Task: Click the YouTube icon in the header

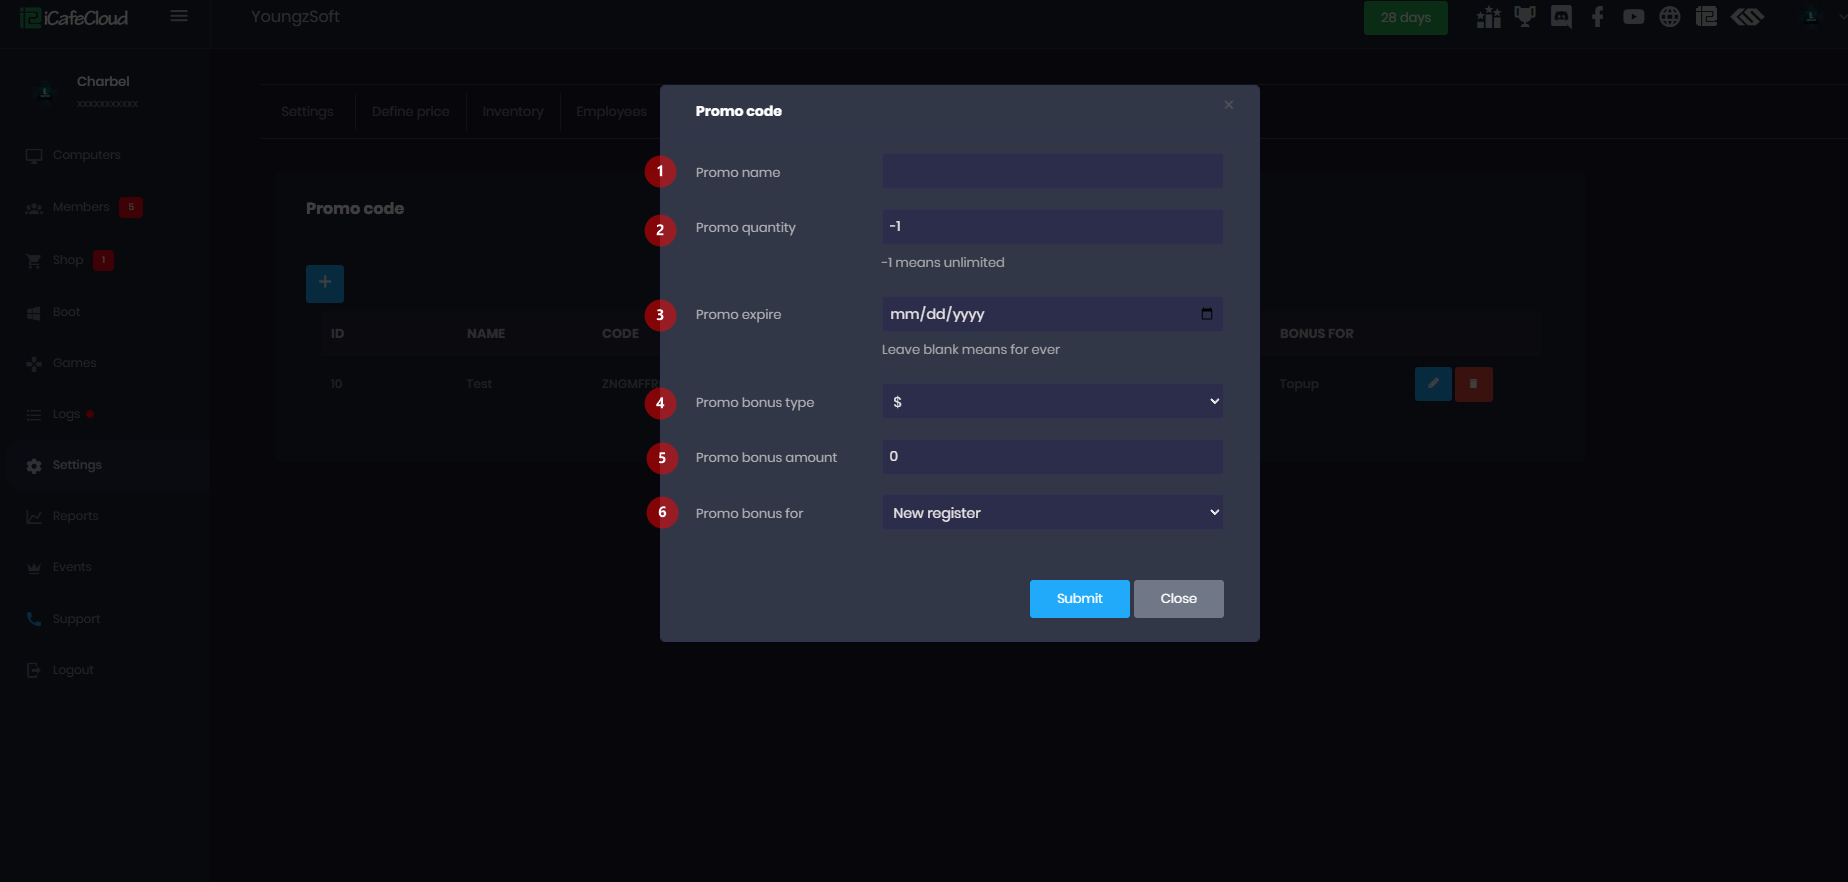Action: click(x=1634, y=17)
